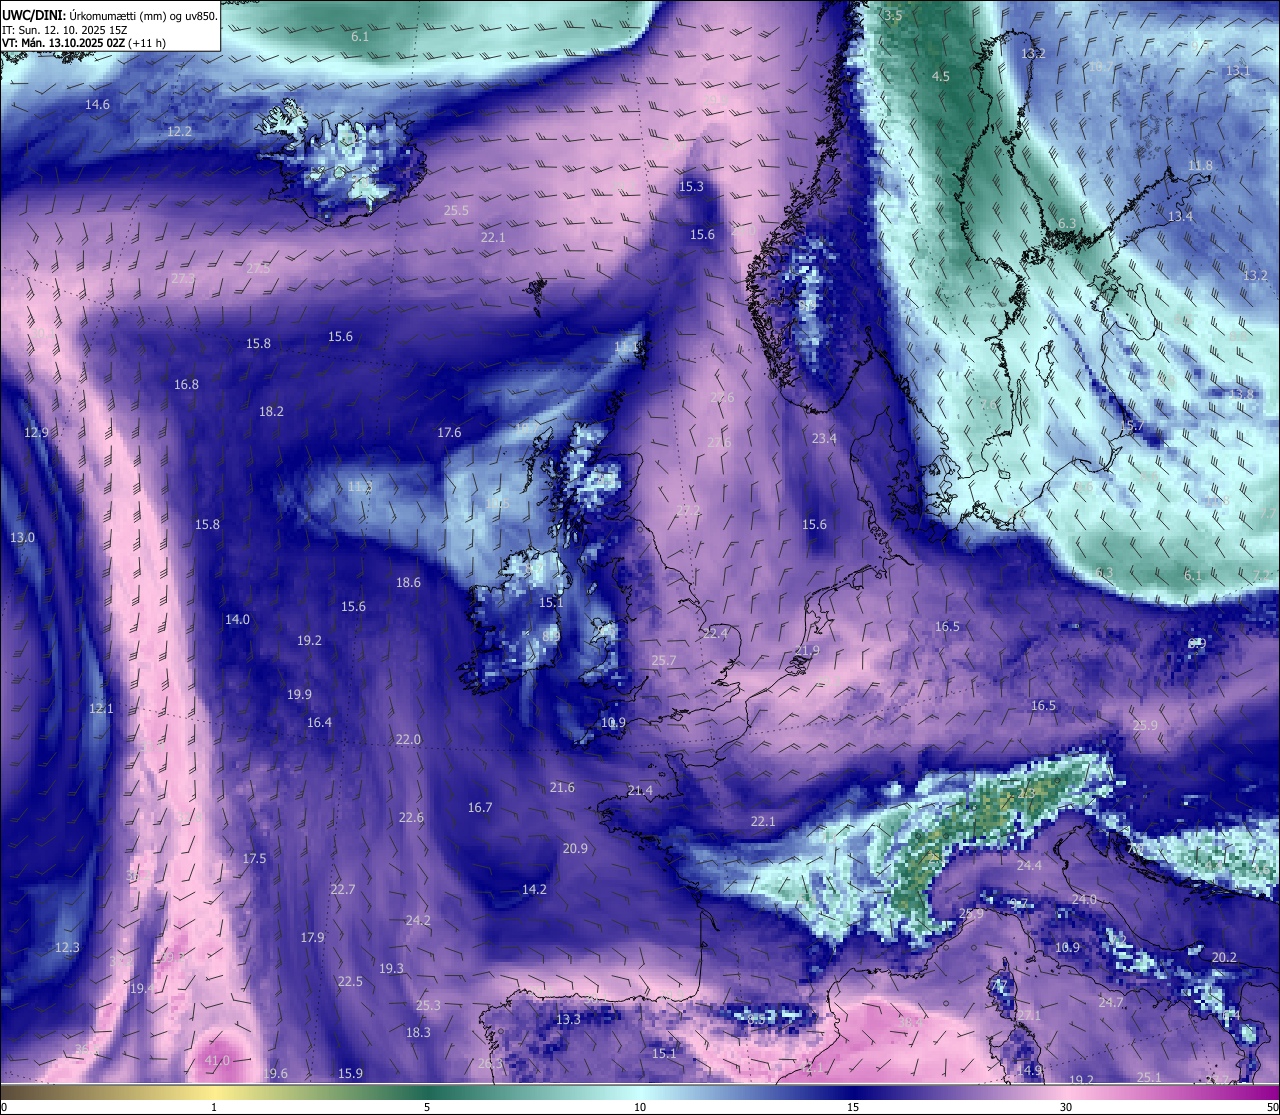1280x1115 pixels.
Task: Click the 19.4 value on the map
Action: point(142,988)
